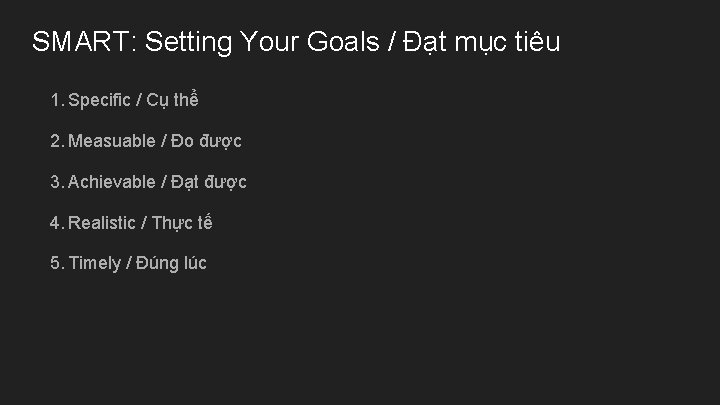Click the list number '5.' before Timely
This screenshot has width=720, height=405.
(x=57, y=264)
